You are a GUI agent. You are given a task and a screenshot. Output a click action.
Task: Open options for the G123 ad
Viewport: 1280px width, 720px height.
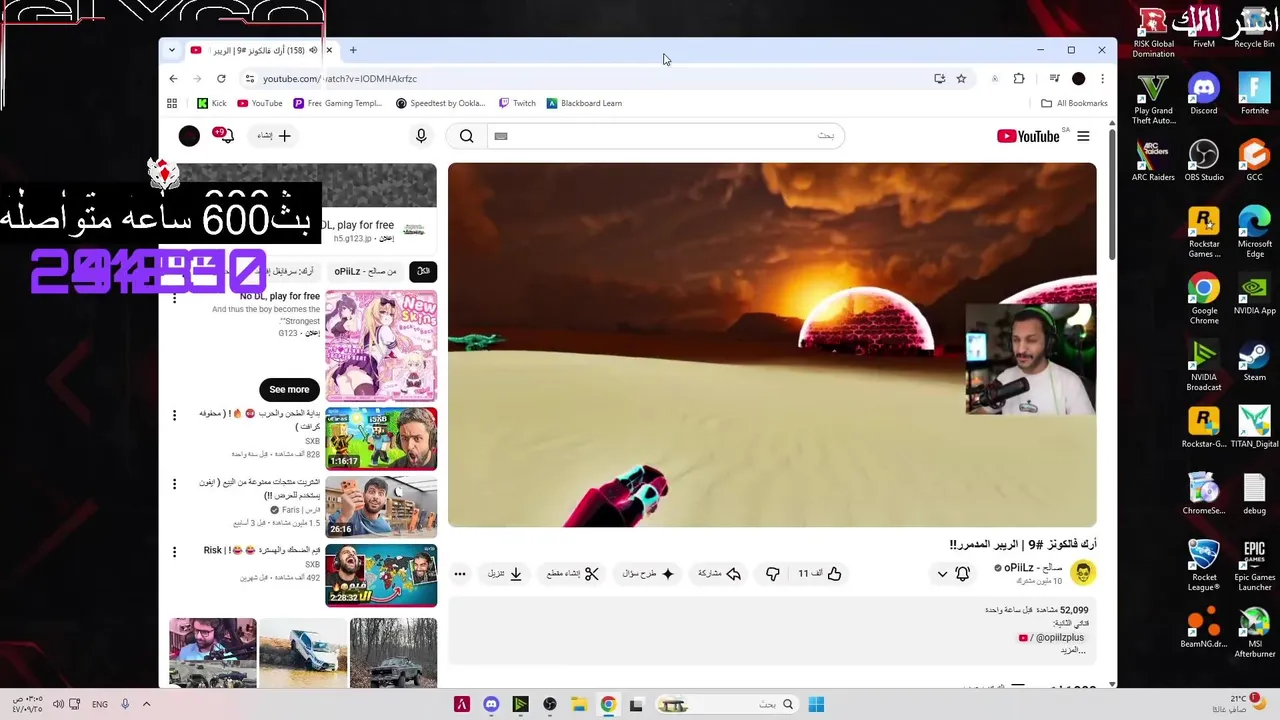174,298
